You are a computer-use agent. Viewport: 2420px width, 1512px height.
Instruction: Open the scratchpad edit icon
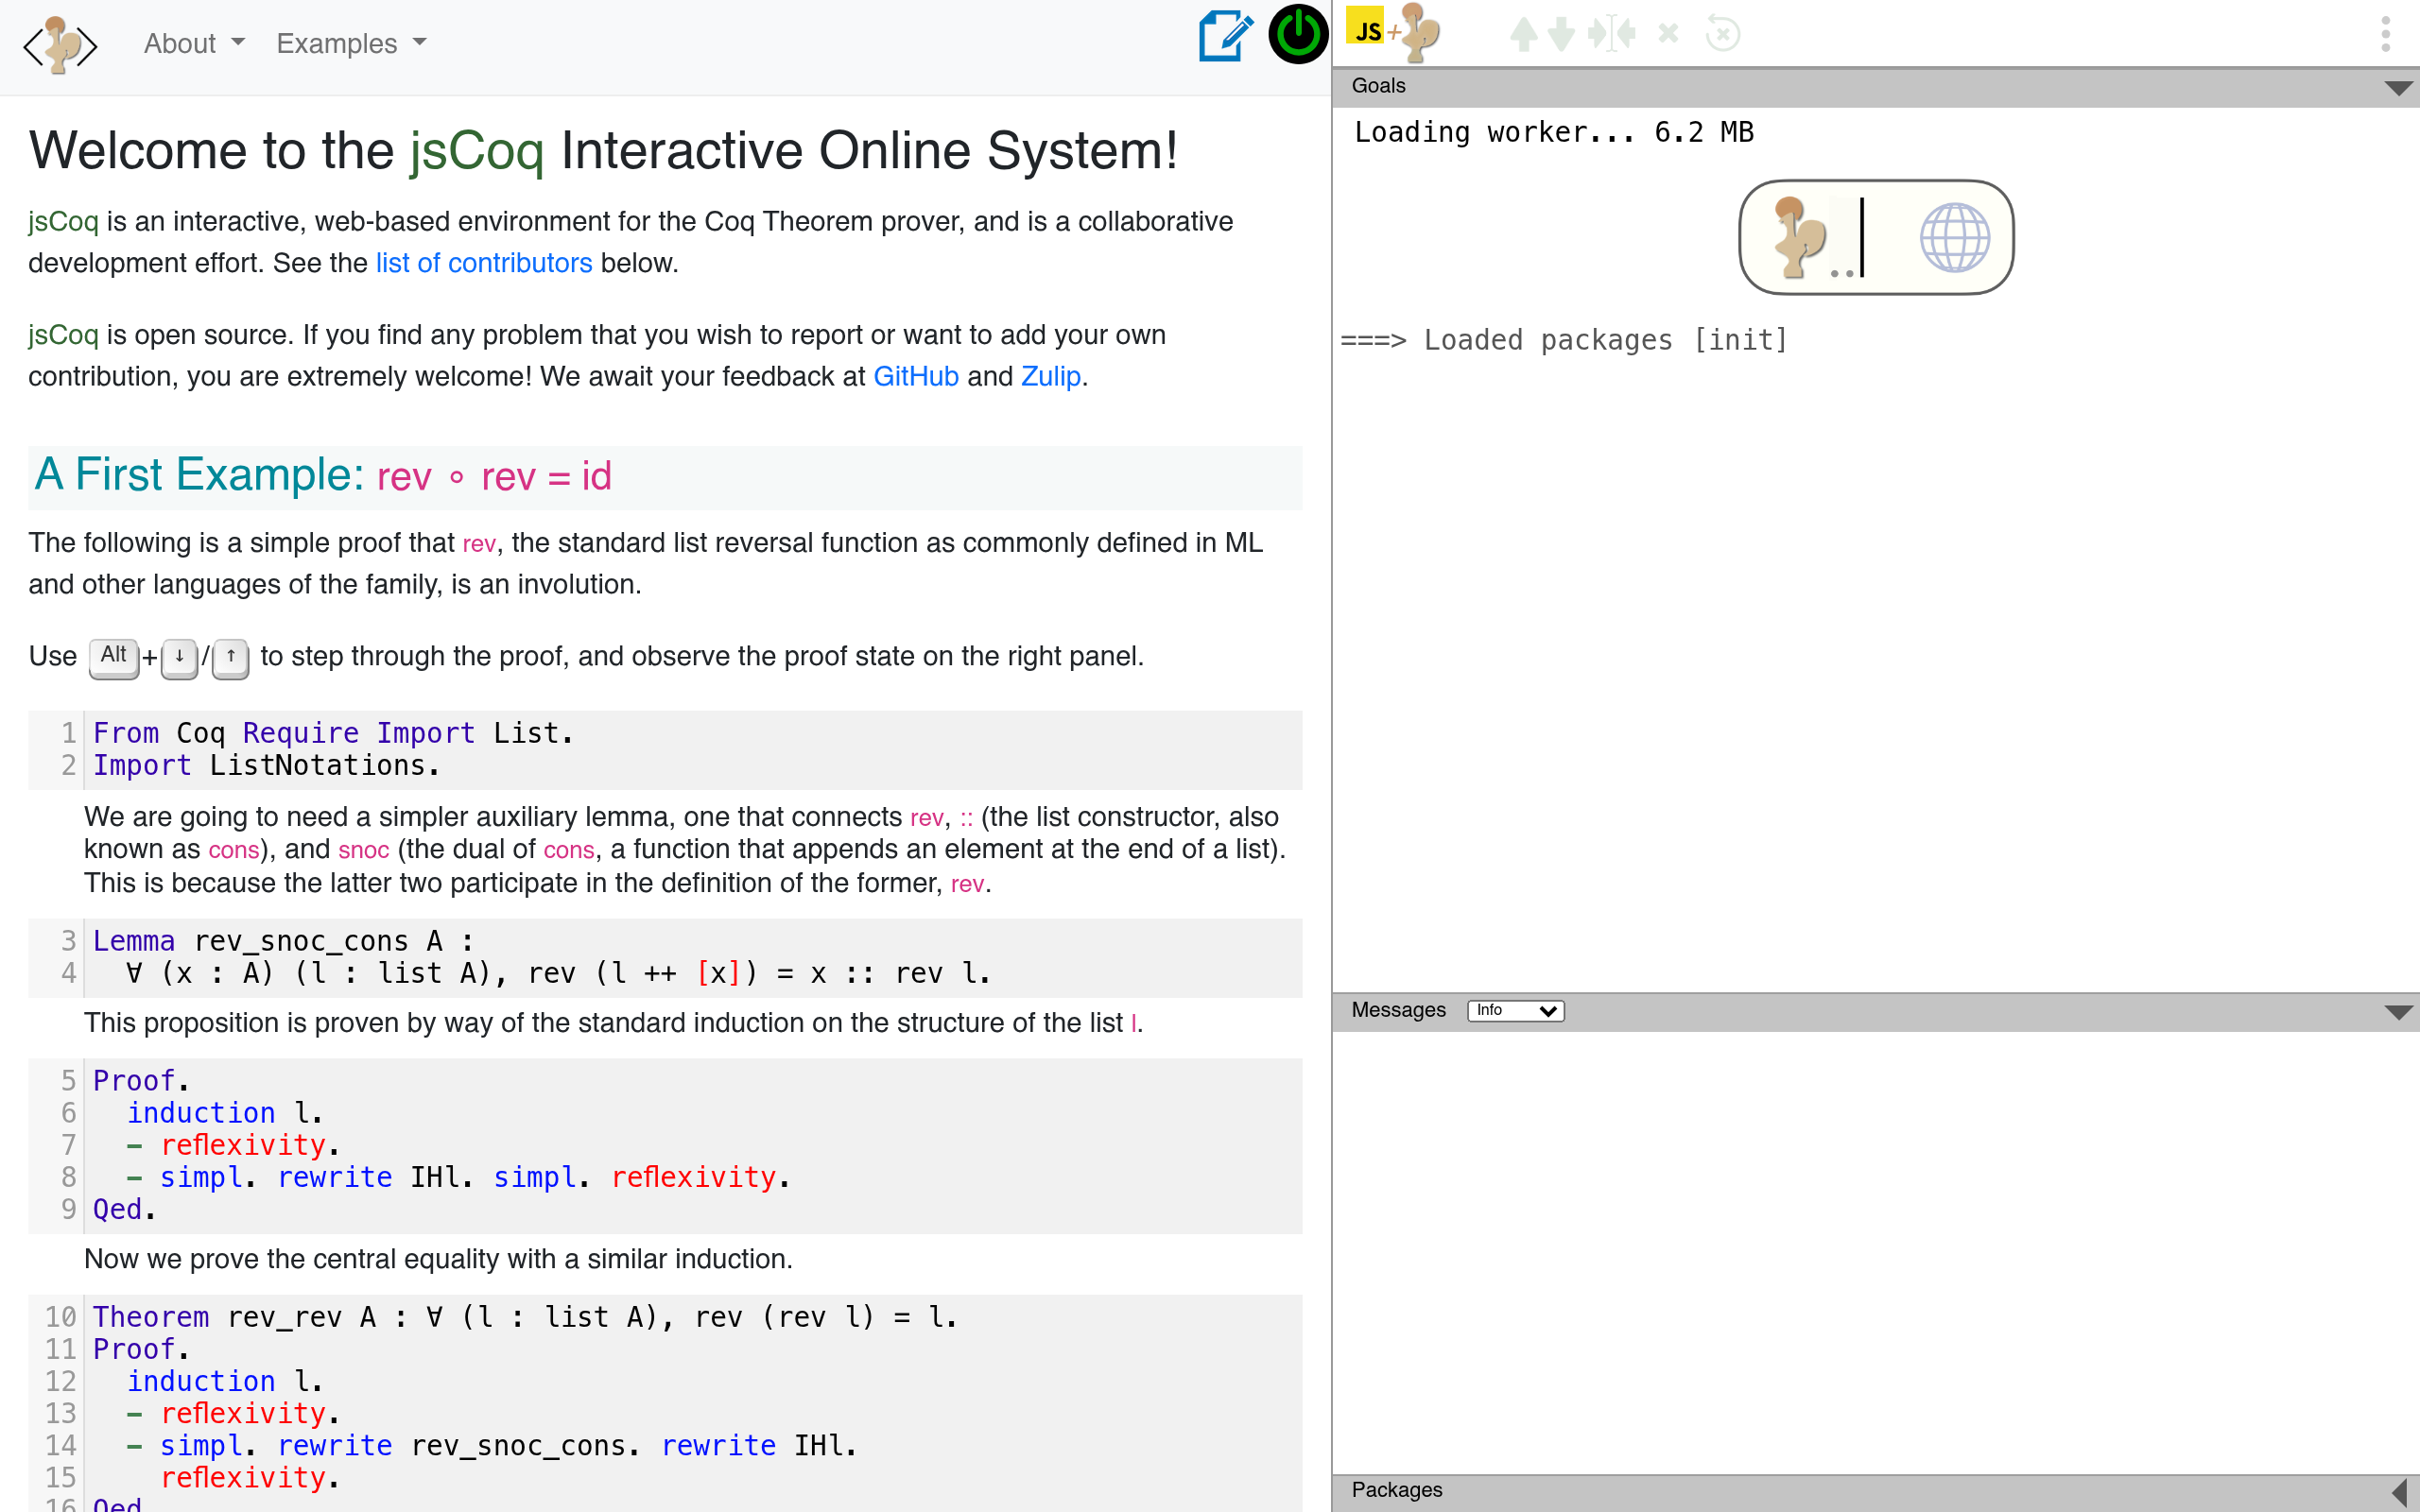click(1225, 36)
